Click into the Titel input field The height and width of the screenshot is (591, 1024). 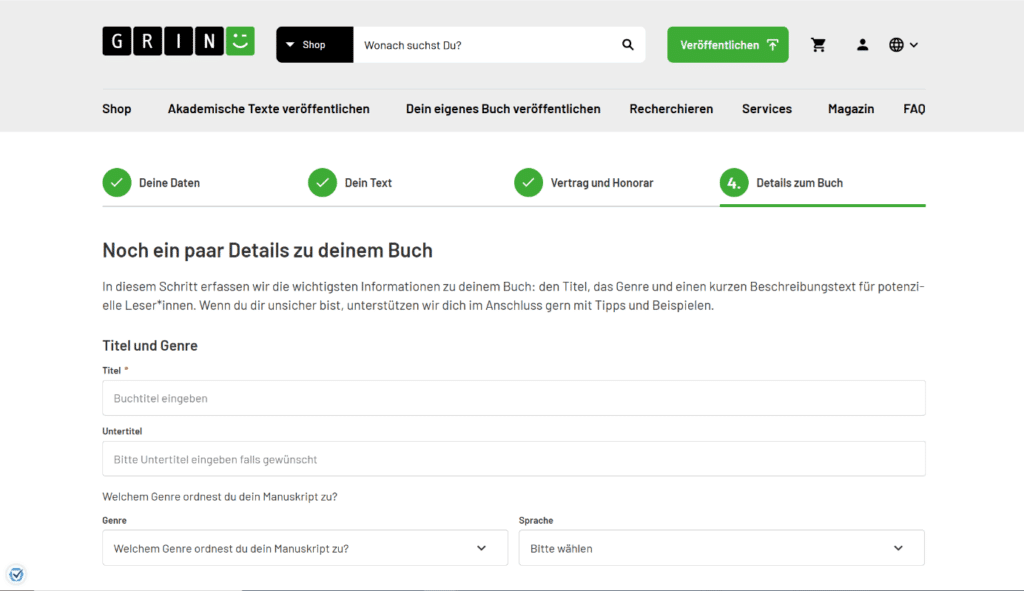click(x=513, y=398)
